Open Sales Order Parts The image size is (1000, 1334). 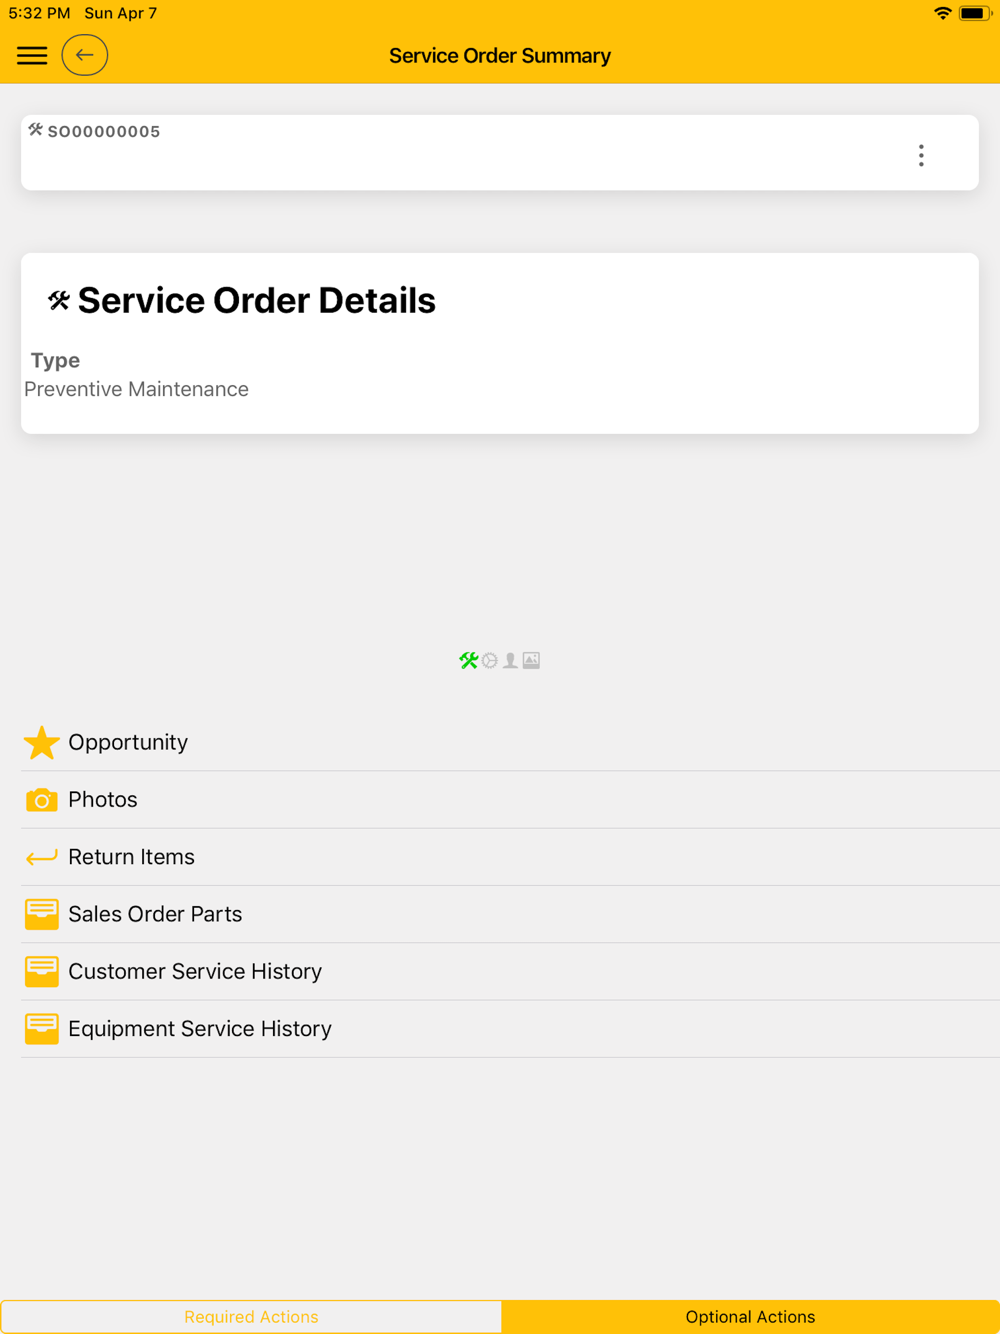[x=155, y=914]
